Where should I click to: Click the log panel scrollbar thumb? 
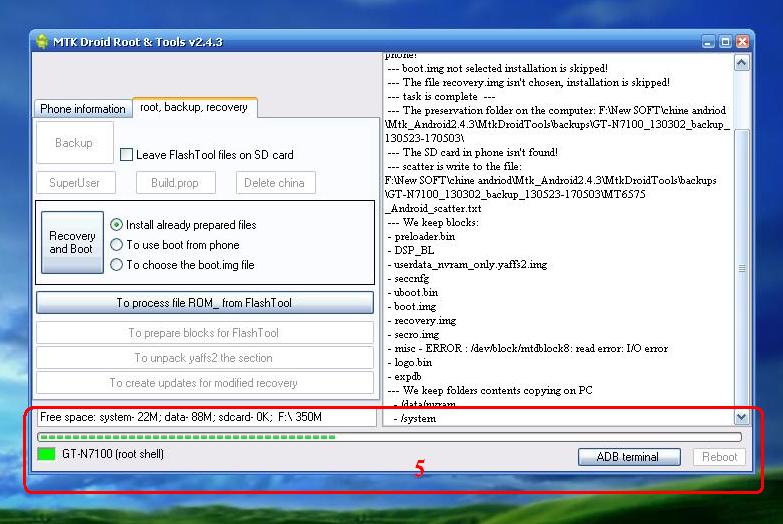click(742, 268)
